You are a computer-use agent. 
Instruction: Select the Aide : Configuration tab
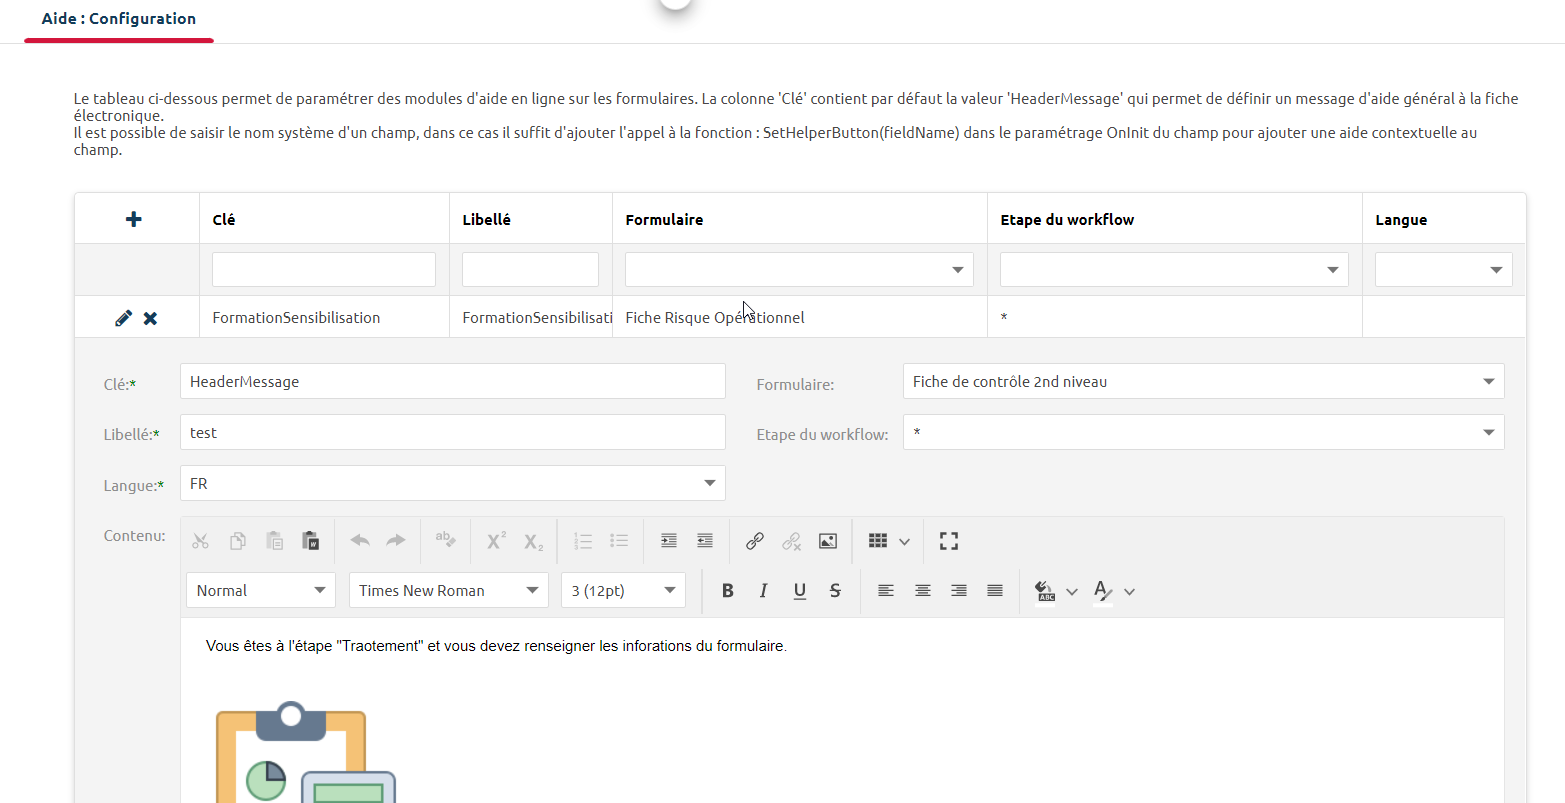coord(119,19)
